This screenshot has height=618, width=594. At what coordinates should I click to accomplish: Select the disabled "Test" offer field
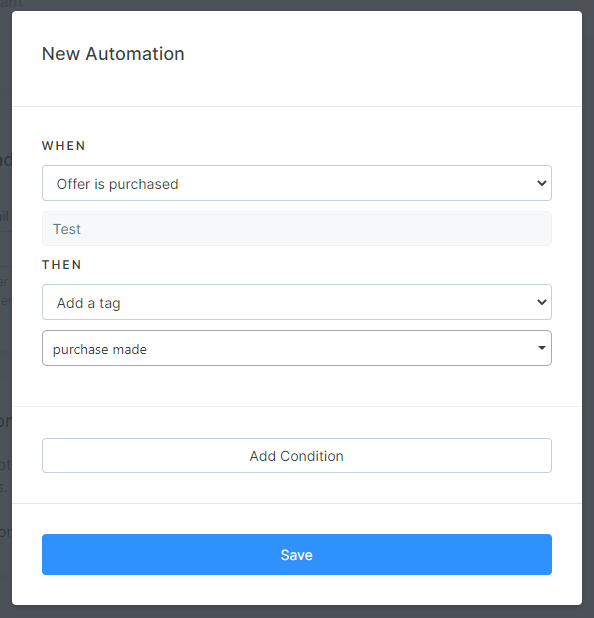pyautogui.click(x=297, y=229)
